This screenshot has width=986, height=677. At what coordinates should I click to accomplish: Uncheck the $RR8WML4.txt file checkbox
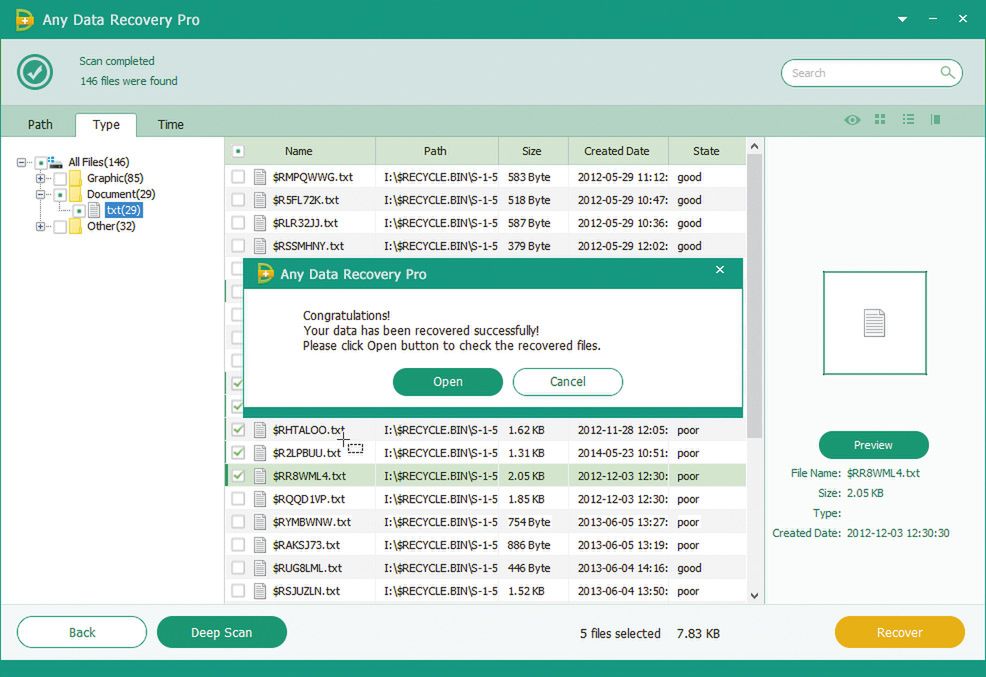(x=238, y=476)
